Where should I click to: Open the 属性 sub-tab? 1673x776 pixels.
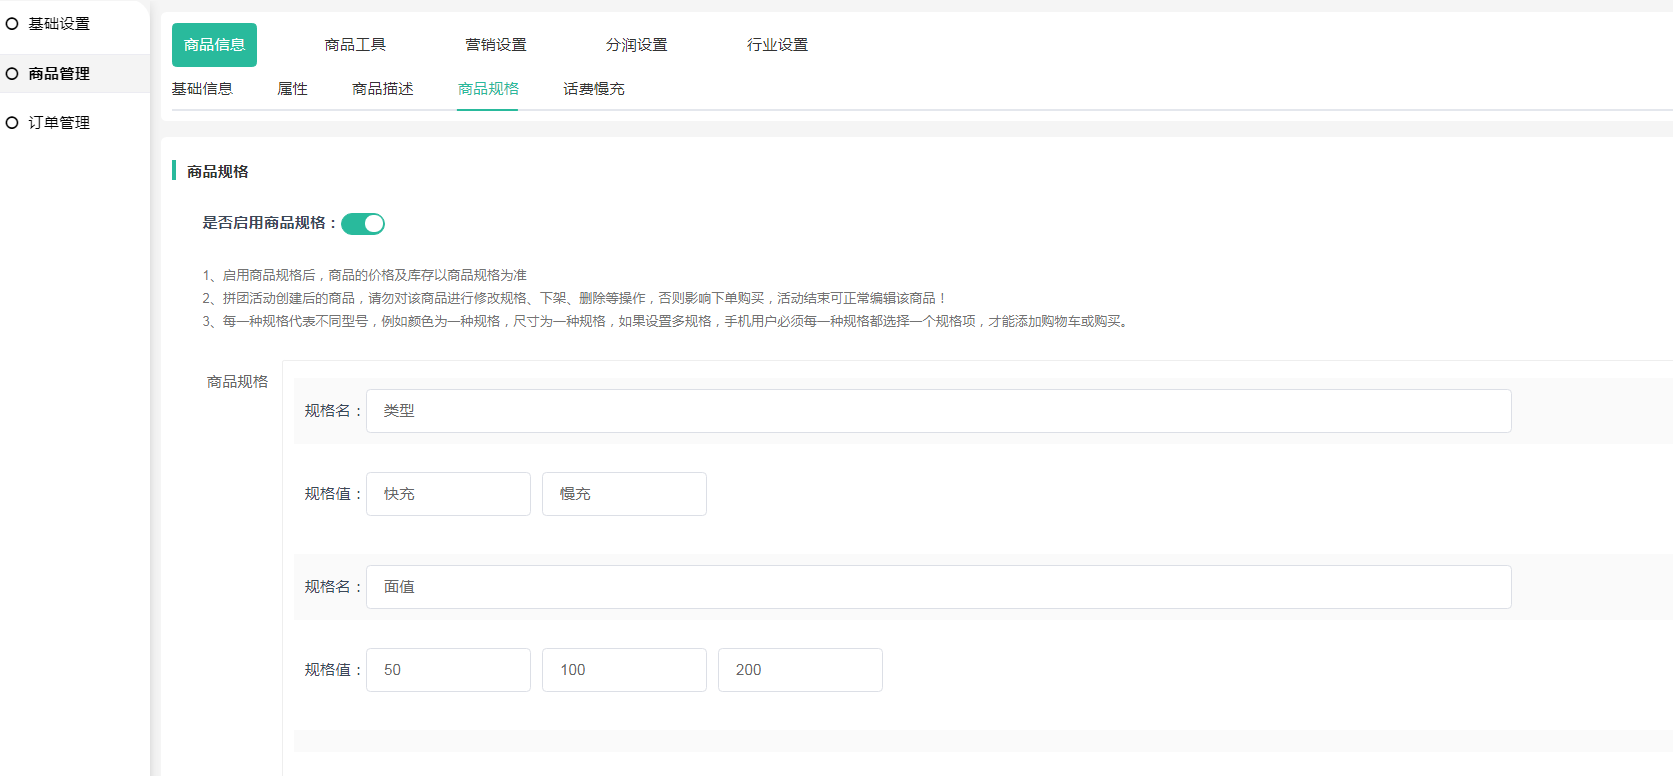click(x=292, y=89)
